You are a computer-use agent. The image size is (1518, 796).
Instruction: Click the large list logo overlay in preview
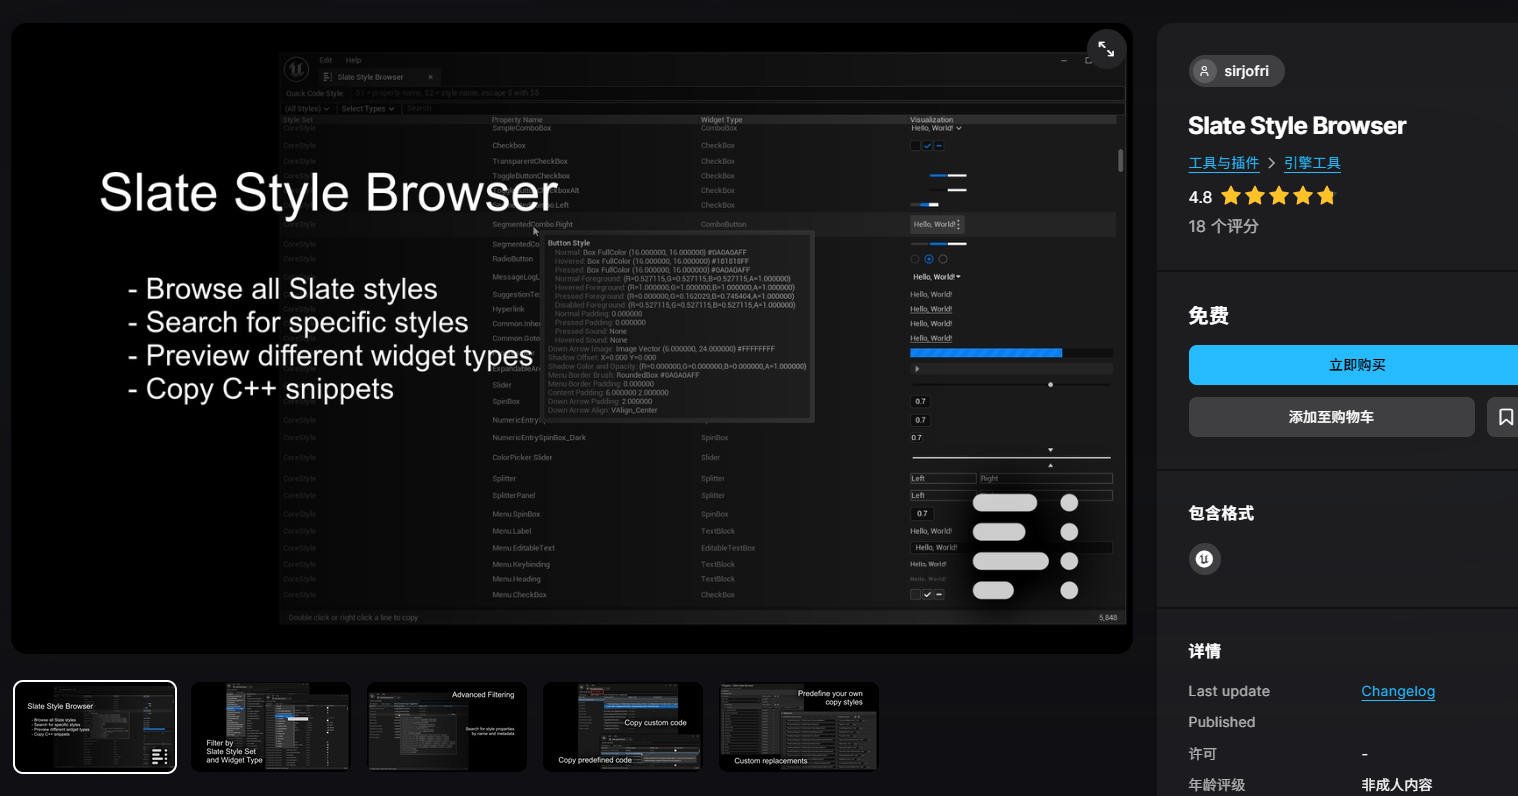[1025, 546]
